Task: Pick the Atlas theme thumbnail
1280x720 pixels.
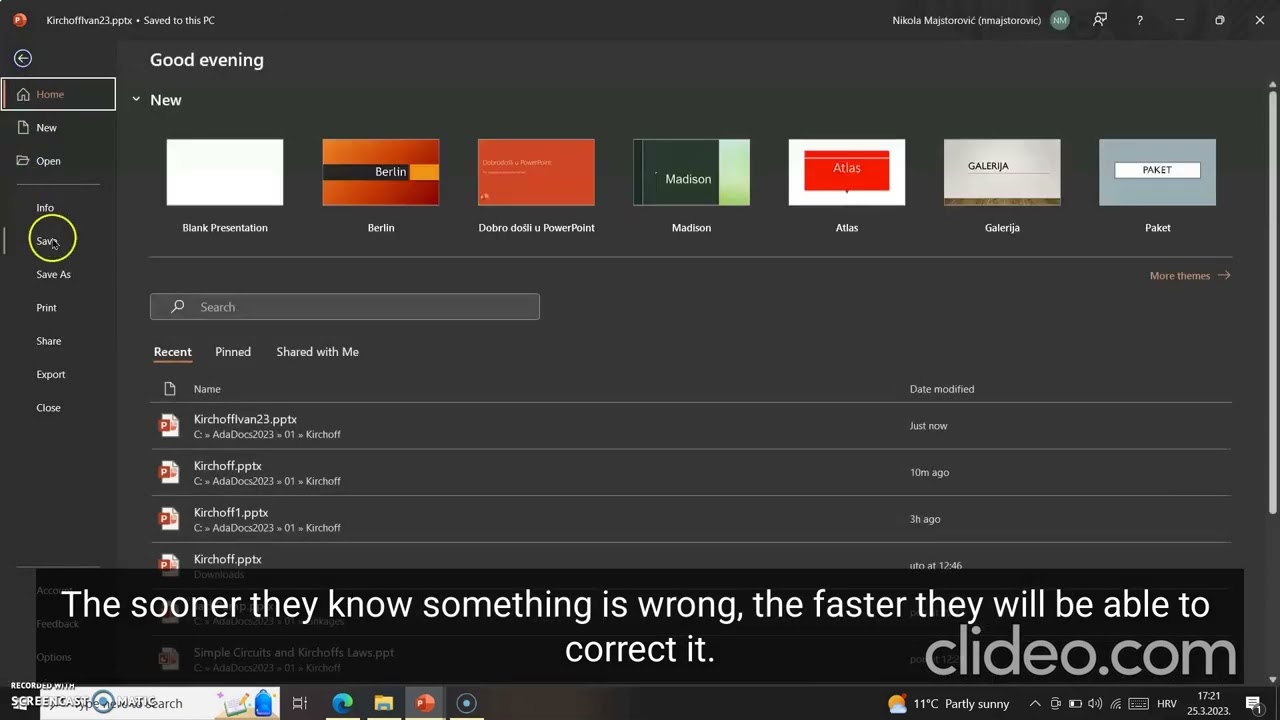Action: click(x=847, y=172)
